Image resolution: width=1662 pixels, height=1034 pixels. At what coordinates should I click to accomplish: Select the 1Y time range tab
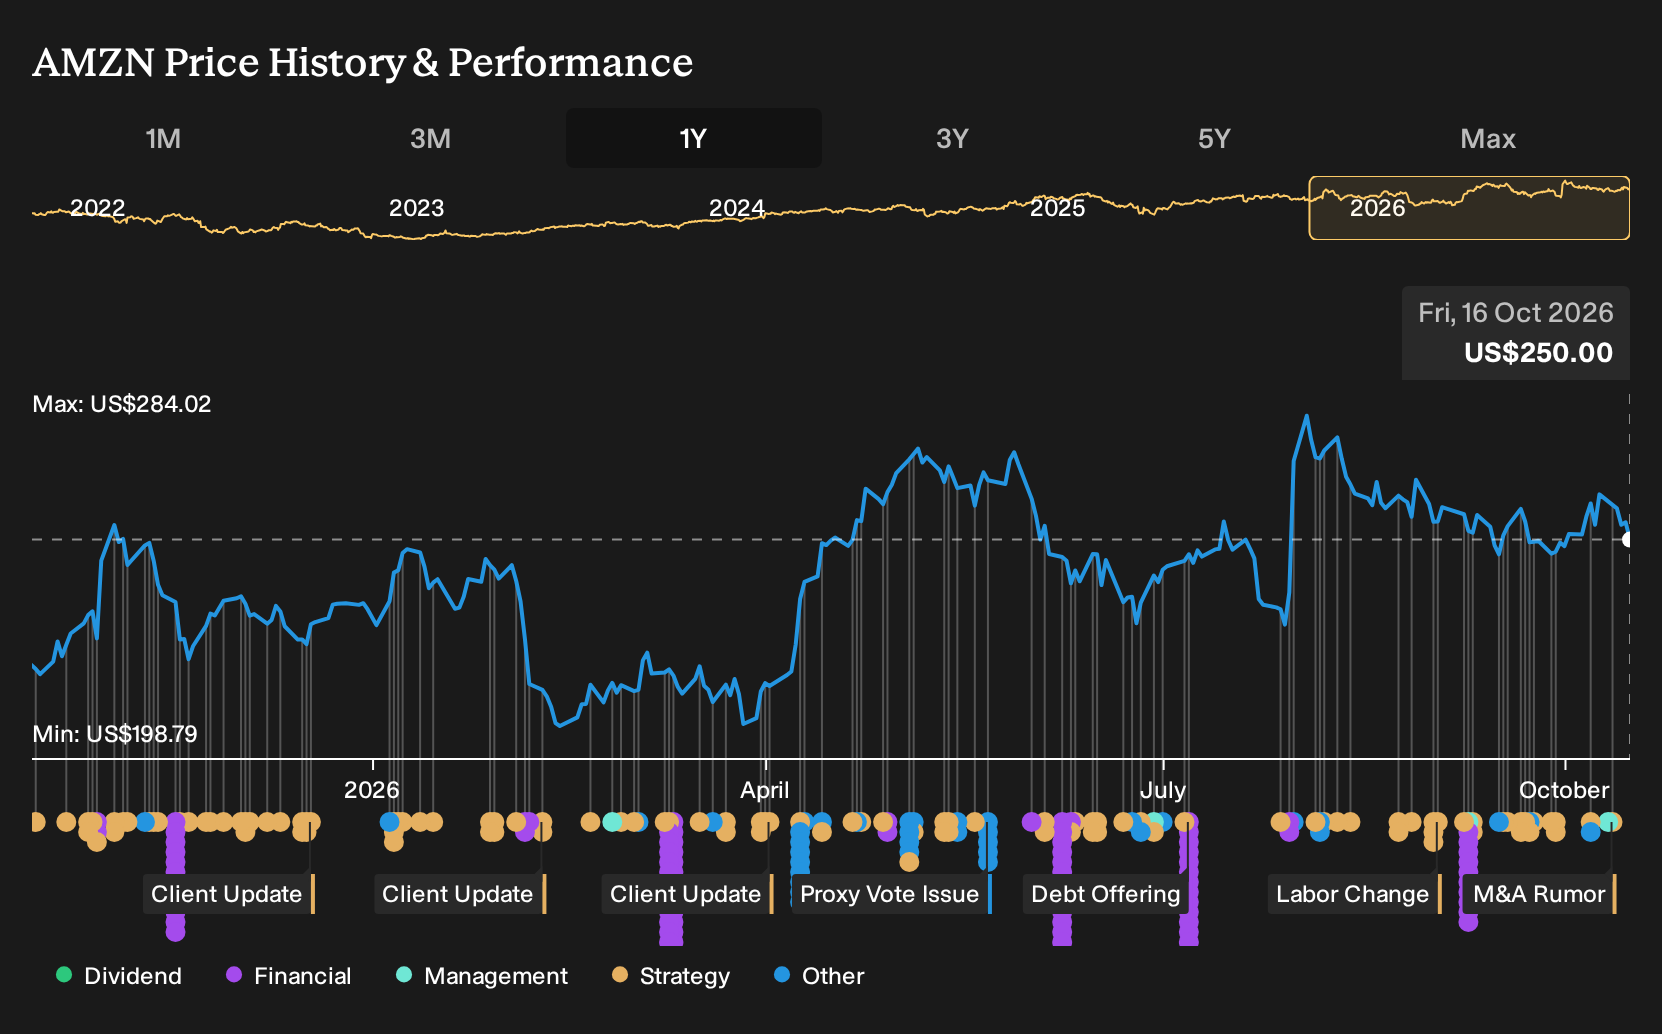coord(694,138)
